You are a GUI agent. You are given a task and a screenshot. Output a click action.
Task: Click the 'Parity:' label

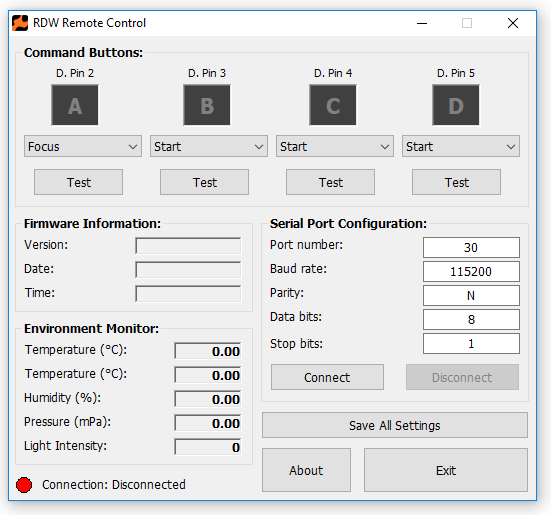click(287, 293)
